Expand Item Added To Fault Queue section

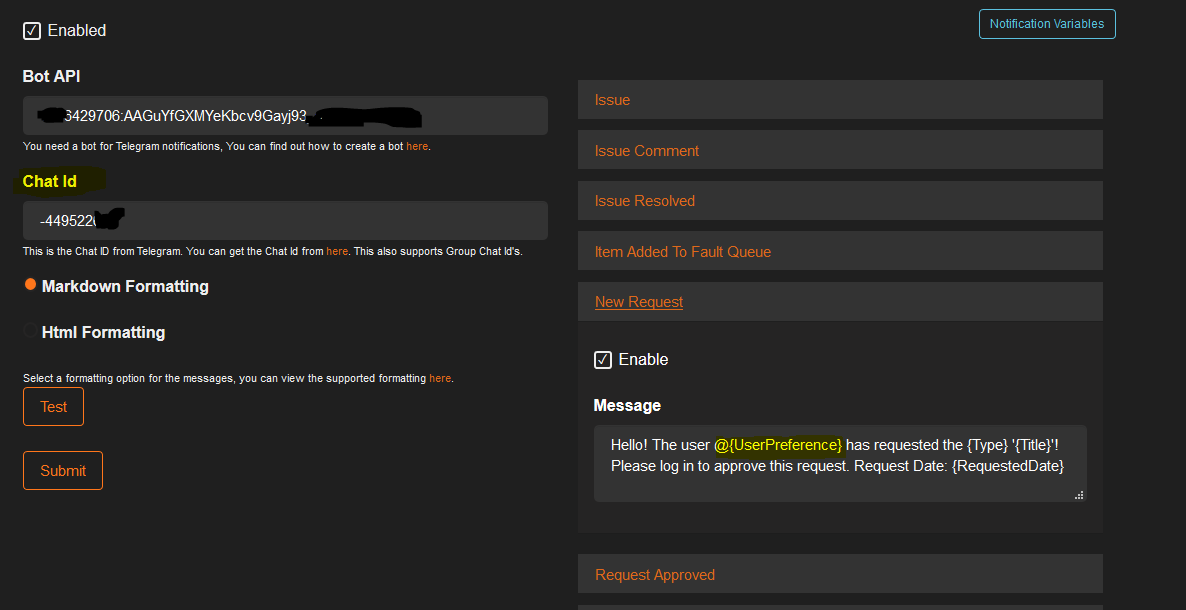pyautogui.click(x=840, y=251)
